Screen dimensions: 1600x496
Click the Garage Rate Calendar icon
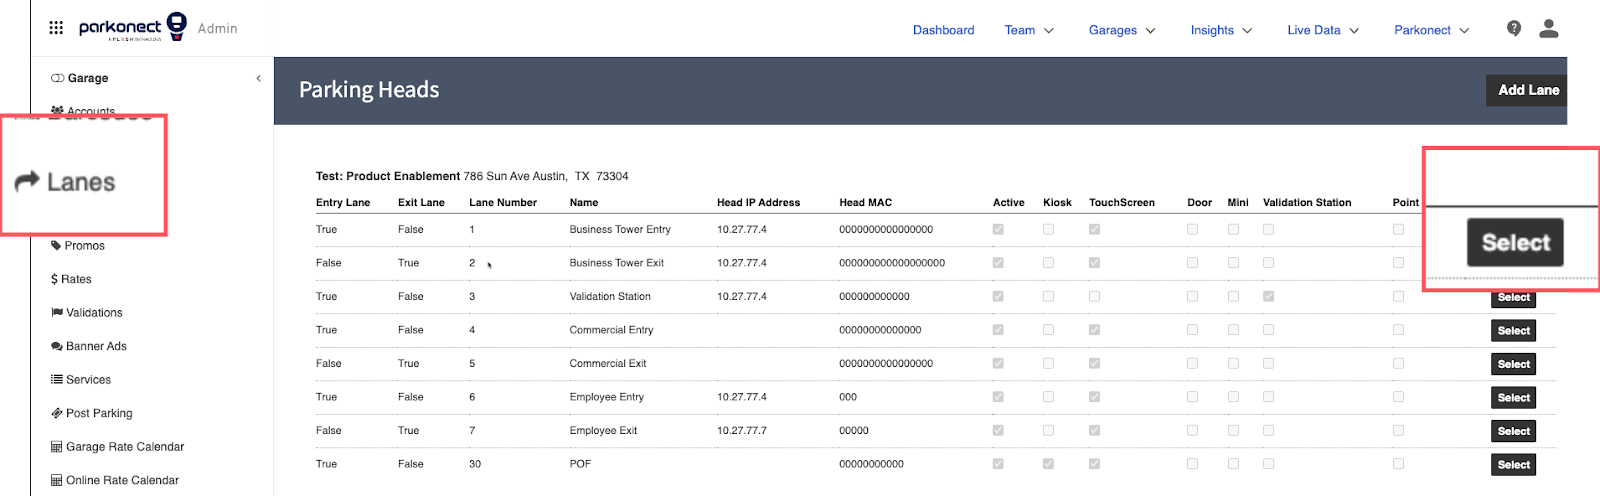pyautogui.click(x=57, y=447)
